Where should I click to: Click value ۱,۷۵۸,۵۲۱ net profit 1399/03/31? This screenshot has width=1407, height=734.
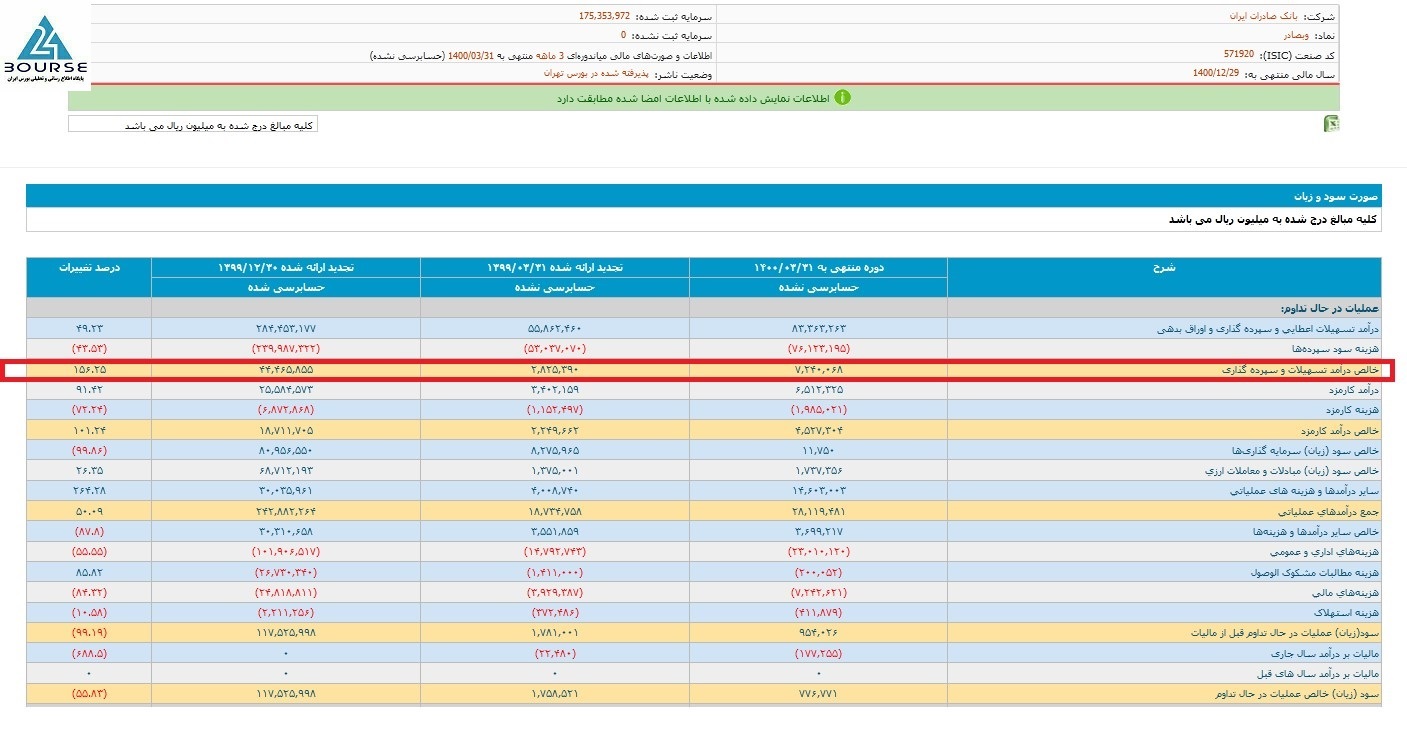point(555,694)
